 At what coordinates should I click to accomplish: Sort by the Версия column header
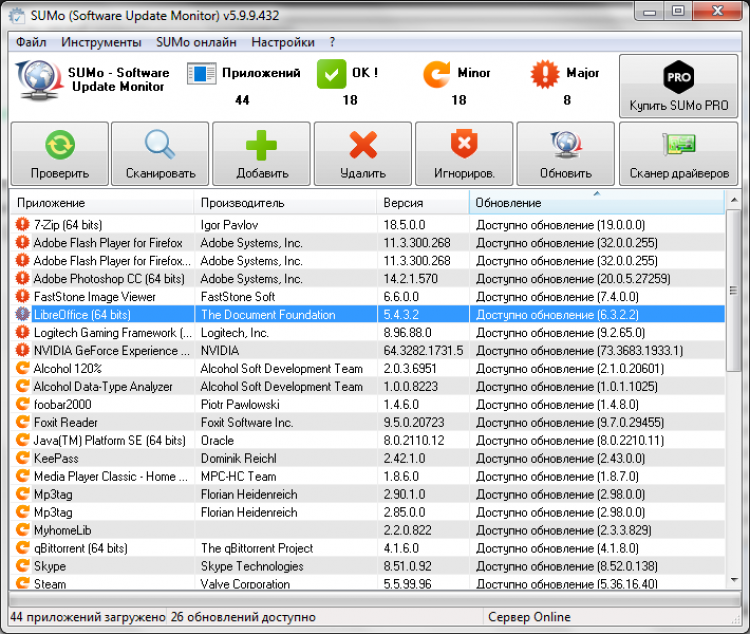pos(423,203)
